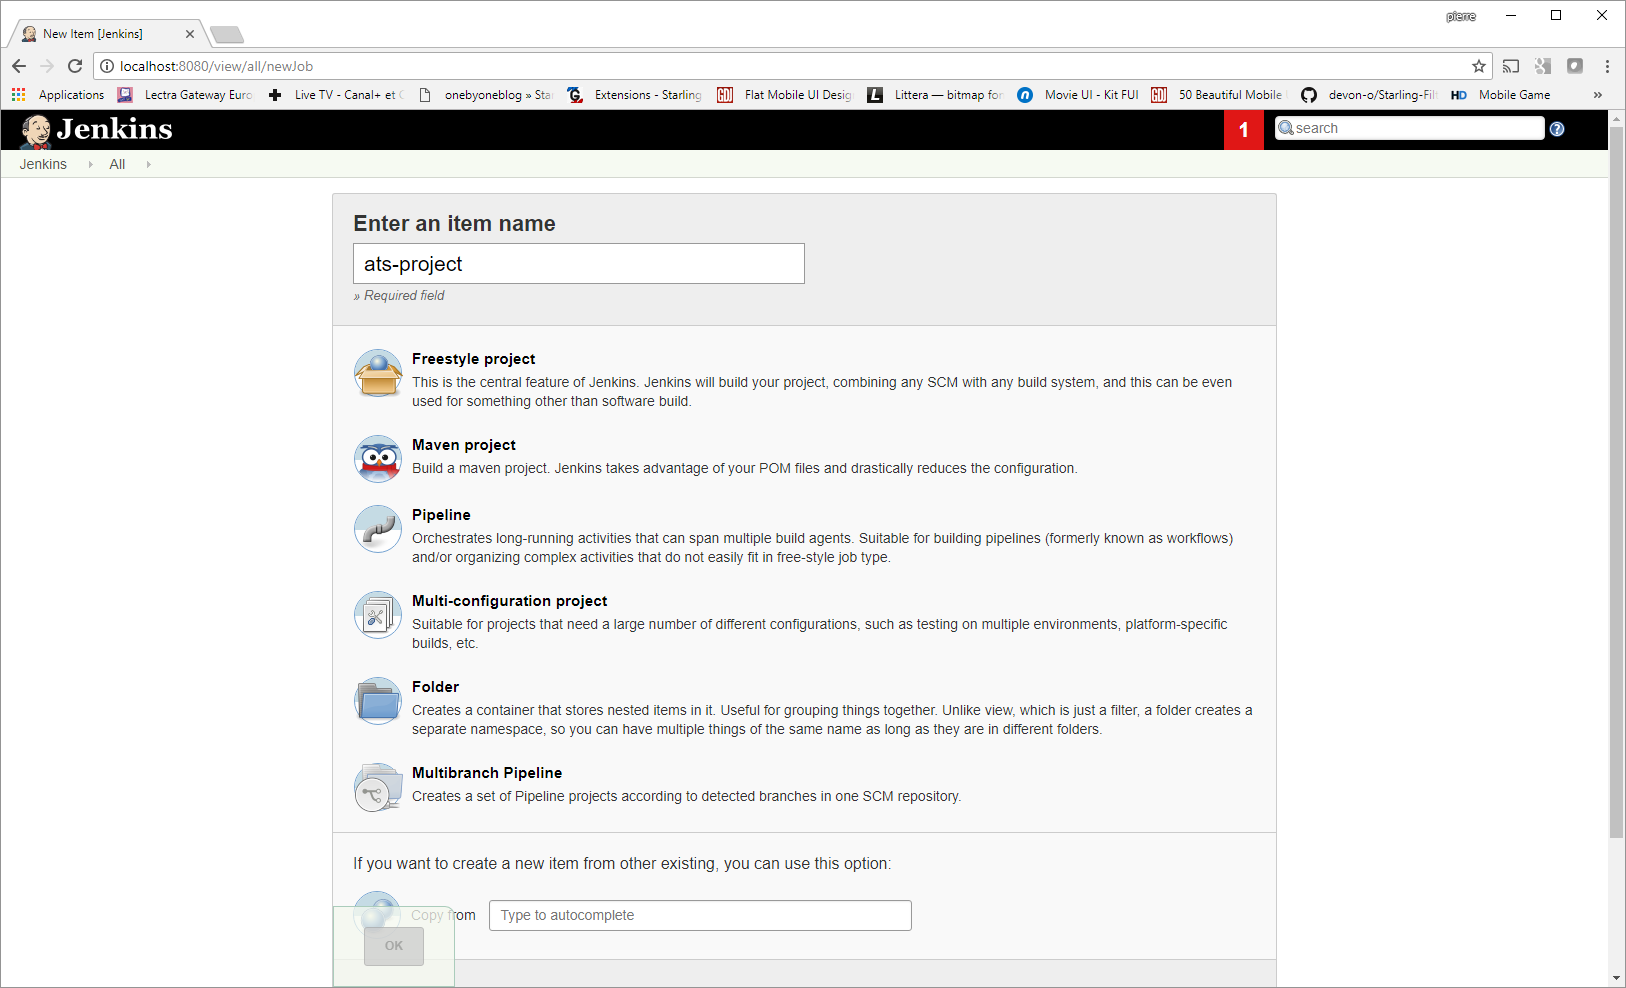Select Folder title text

(435, 687)
